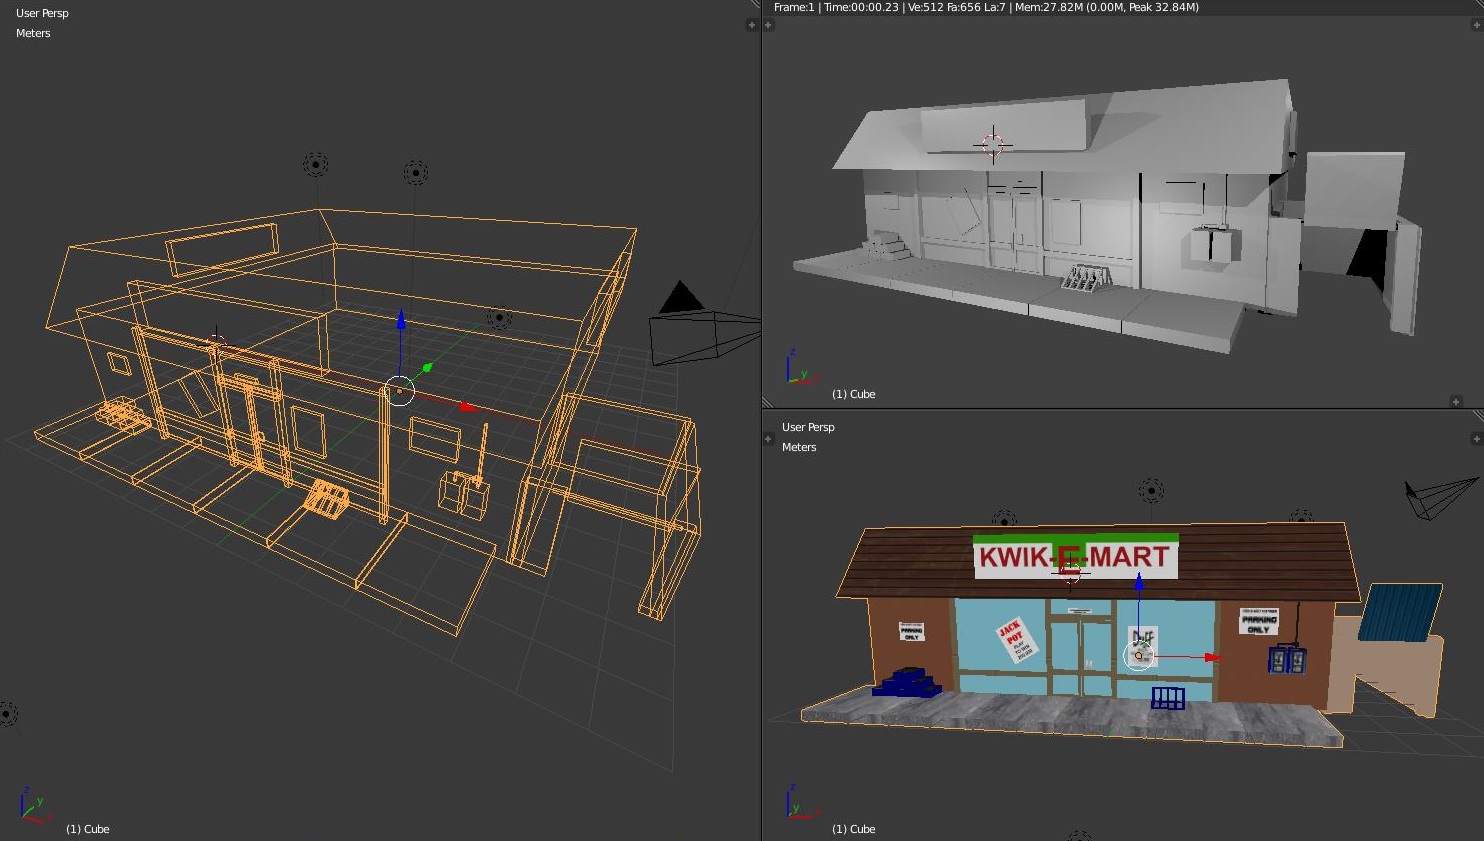
Task: Expand the plus panel toggle in wireframe viewport corner
Action: pyautogui.click(x=752, y=25)
